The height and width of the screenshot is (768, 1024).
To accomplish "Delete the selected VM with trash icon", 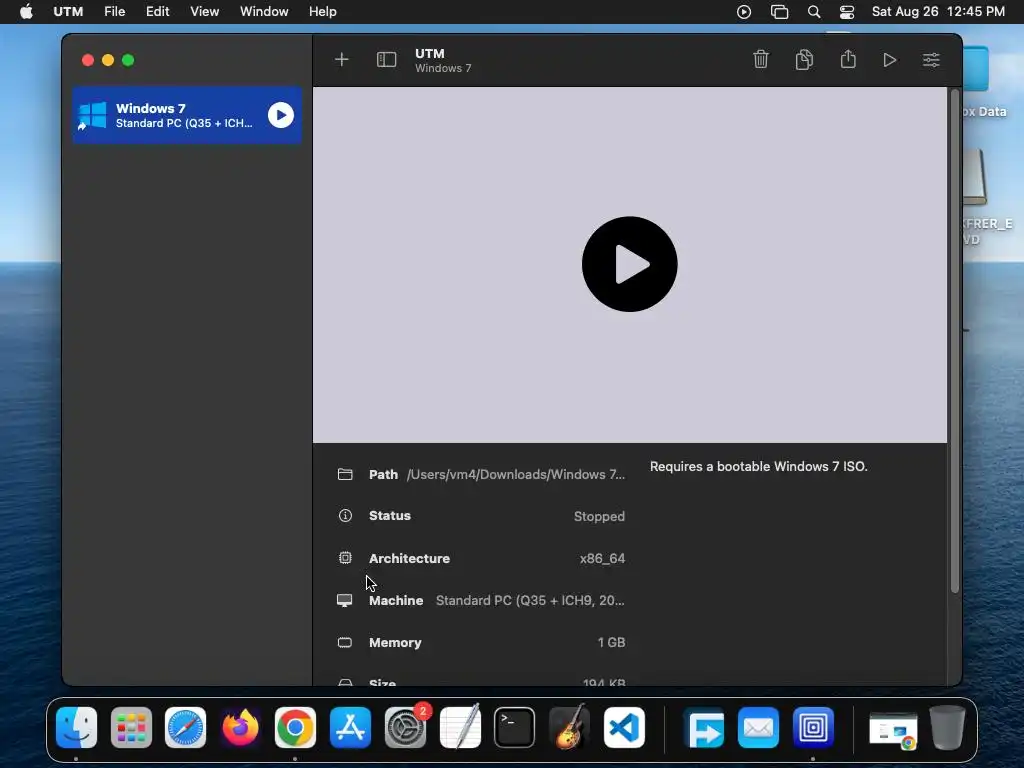I will pyautogui.click(x=761, y=59).
